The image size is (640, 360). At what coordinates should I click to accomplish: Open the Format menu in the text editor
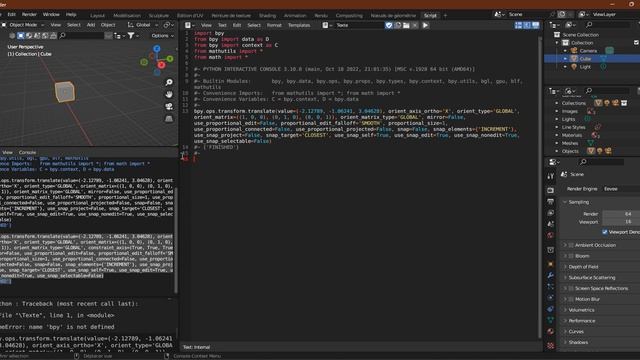274,25
